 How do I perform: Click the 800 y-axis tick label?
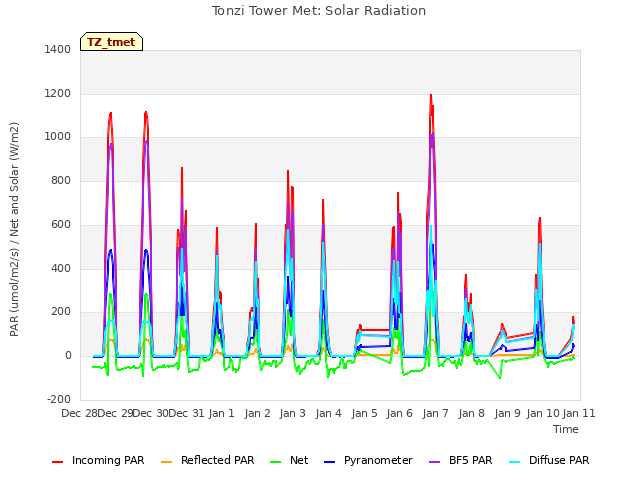61,180
